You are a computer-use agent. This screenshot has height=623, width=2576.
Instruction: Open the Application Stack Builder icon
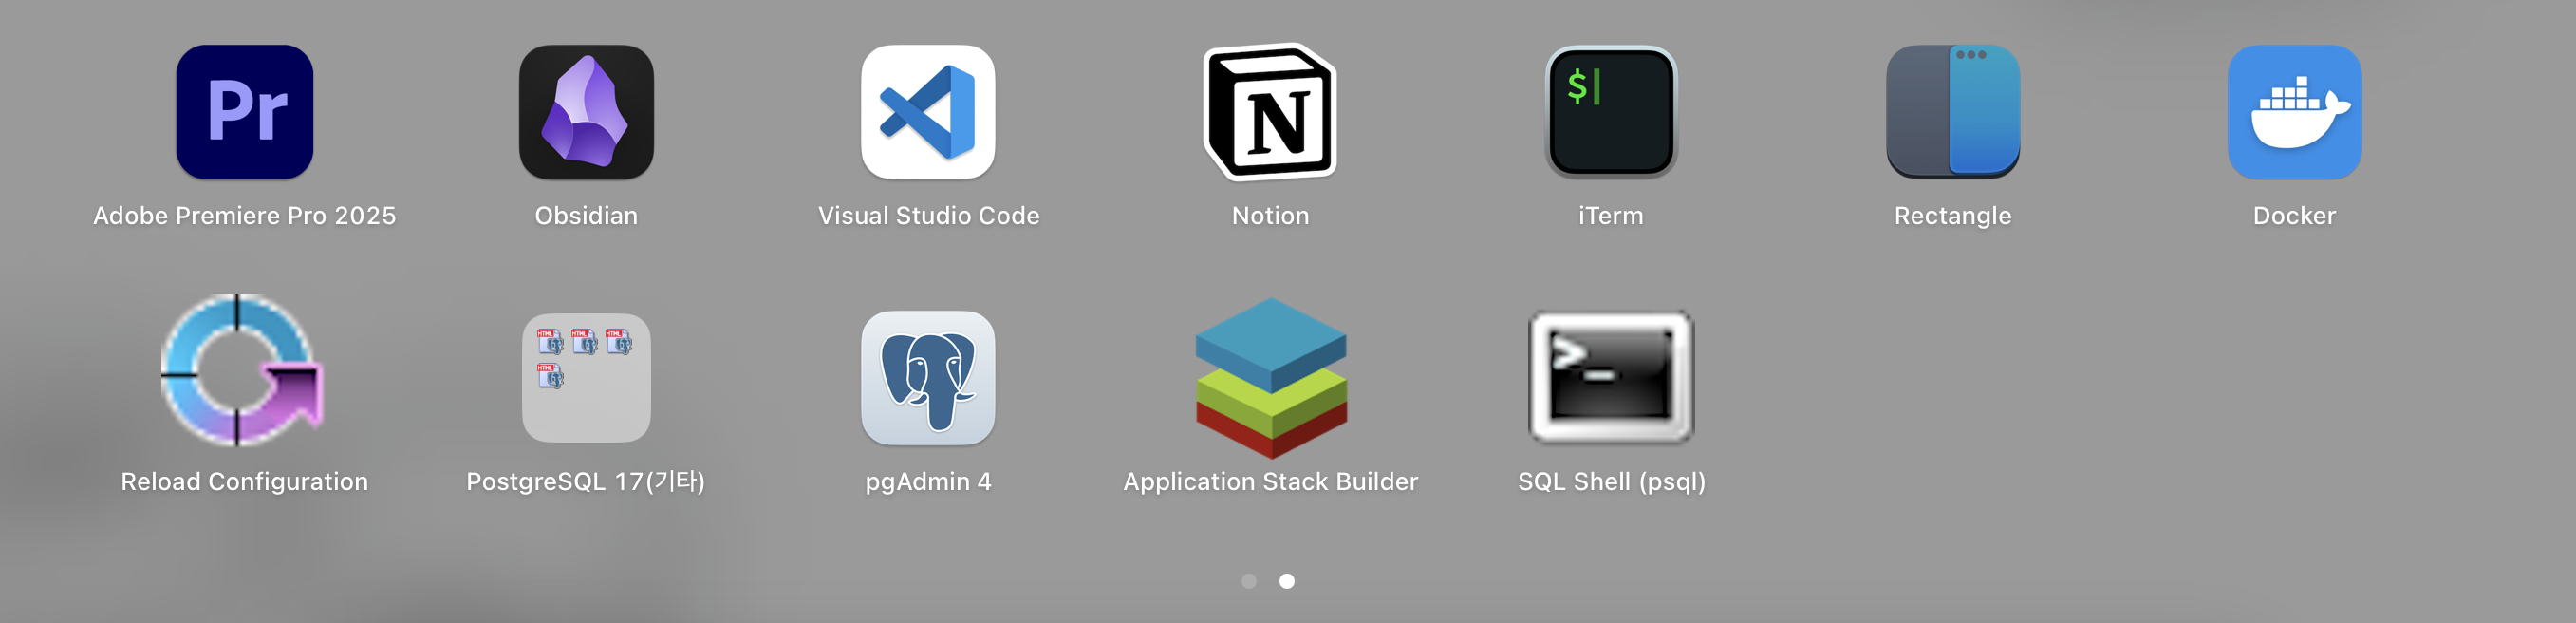[x=1271, y=378]
